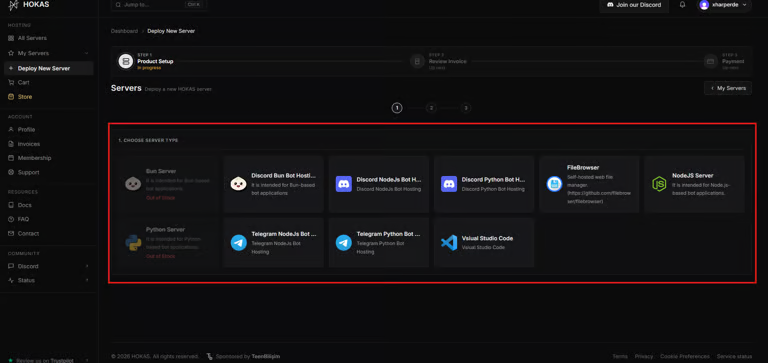
Task: Click the Status pulse icon
Action: click(11, 280)
